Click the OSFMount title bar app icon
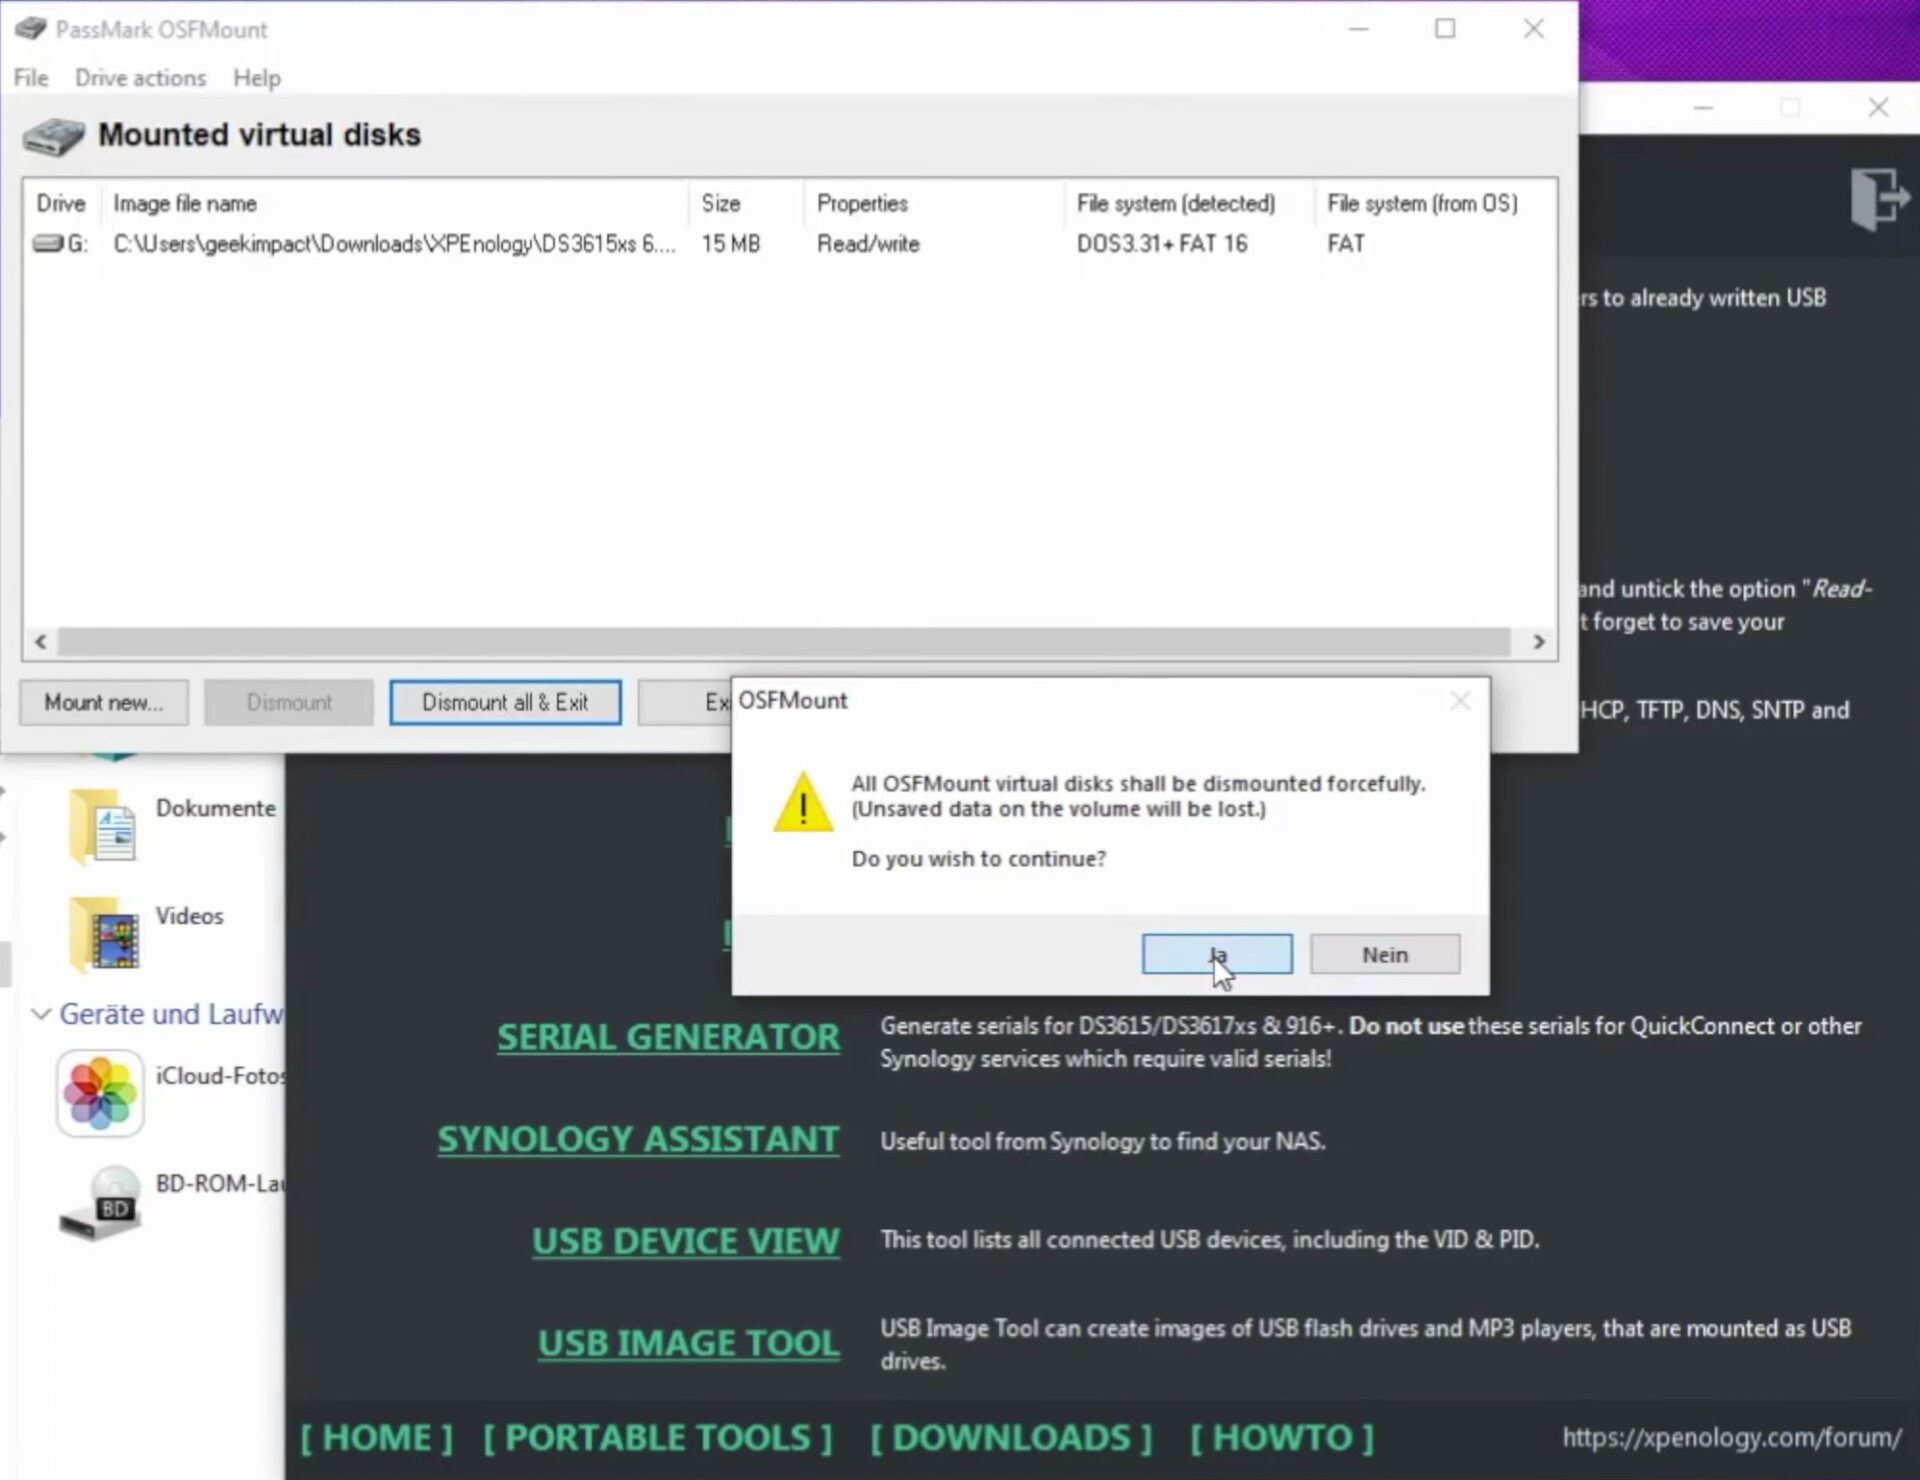This screenshot has width=1920, height=1480. (x=31, y=29)
